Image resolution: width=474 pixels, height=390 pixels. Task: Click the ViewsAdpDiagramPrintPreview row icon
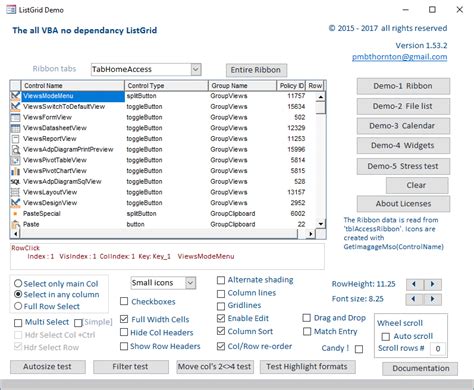pyautogui.click(x=15, y=149)
